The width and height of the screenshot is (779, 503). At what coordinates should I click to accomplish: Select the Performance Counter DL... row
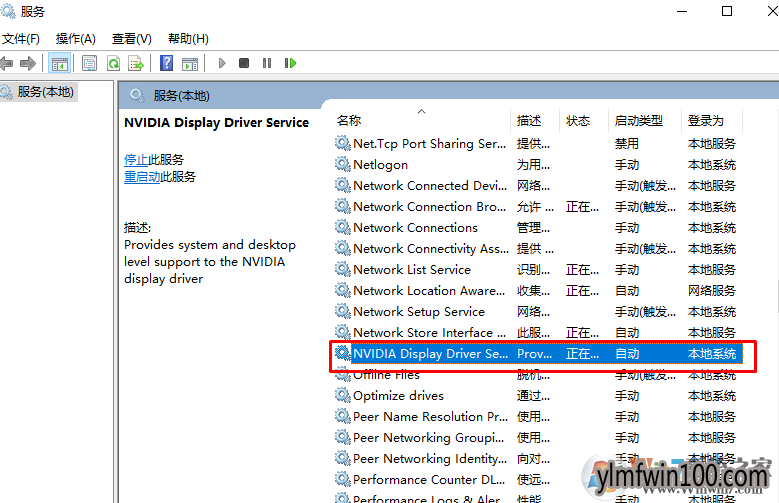coord(538,480)
